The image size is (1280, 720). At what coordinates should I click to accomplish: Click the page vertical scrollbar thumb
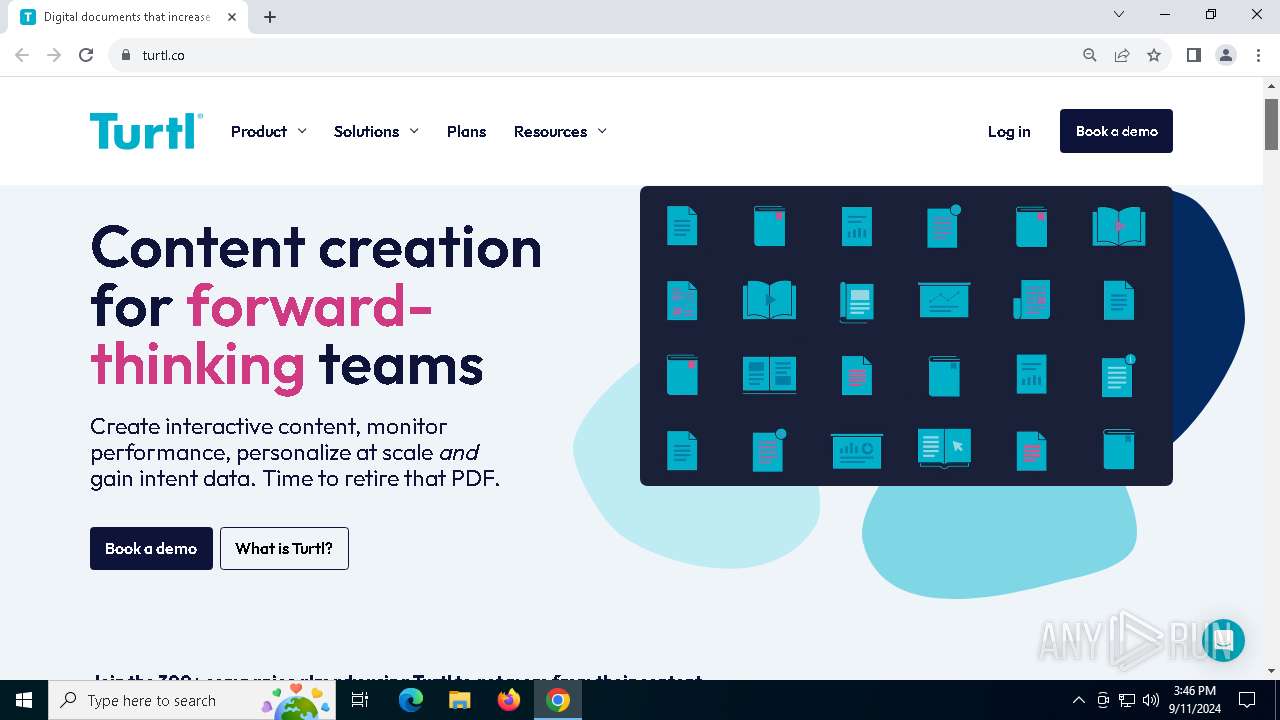coord(1271,124)
